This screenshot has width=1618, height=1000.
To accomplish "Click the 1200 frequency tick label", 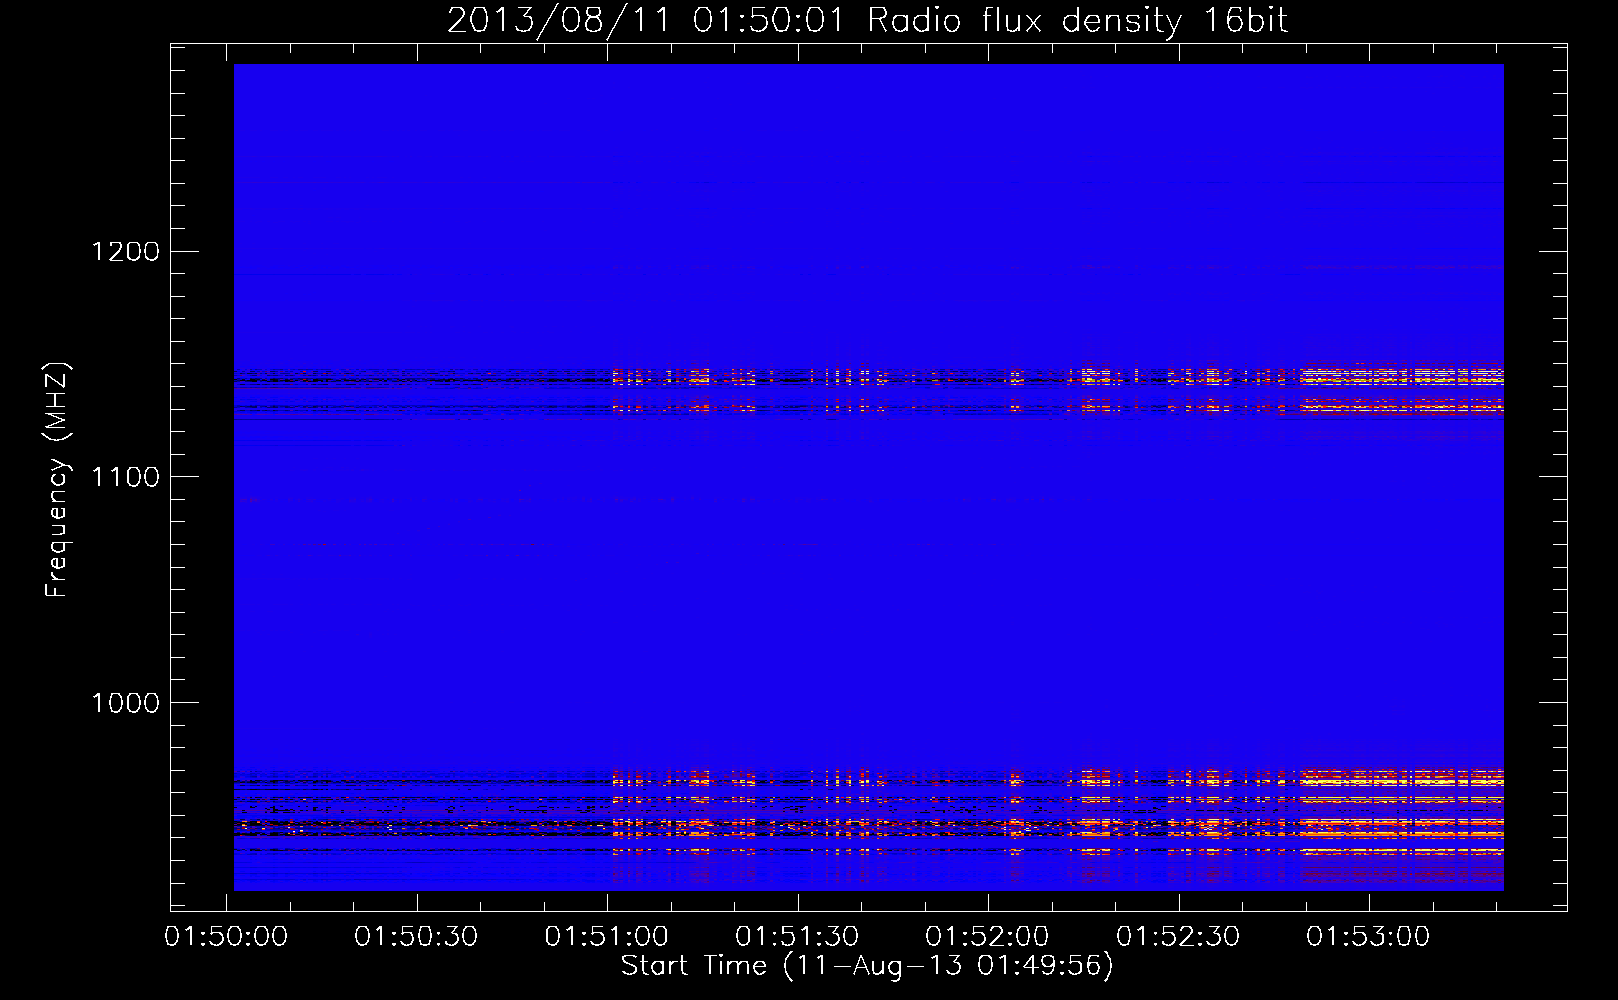I will point(125,251).
